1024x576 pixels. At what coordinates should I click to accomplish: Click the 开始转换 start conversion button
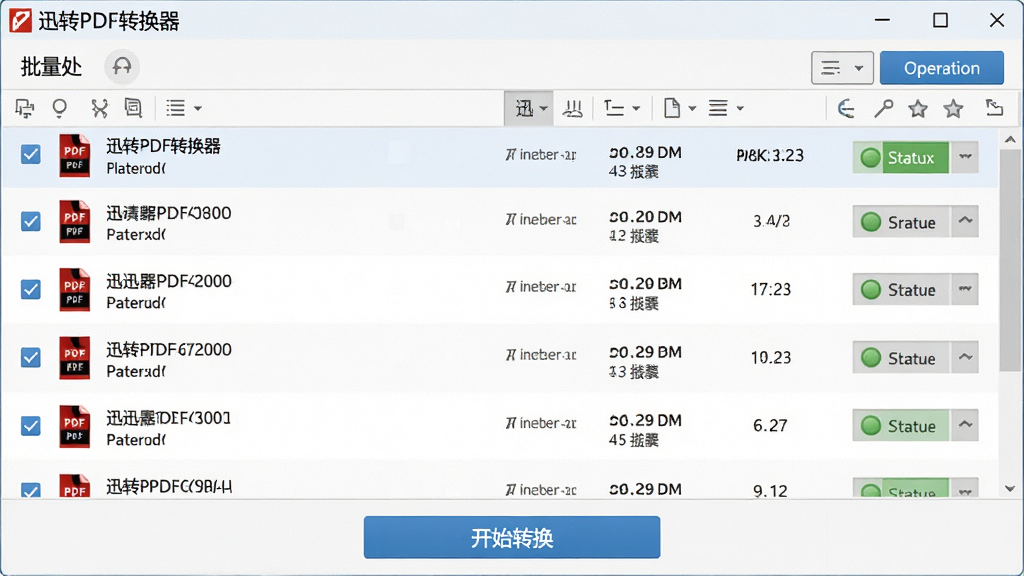(x=512, y=537)
